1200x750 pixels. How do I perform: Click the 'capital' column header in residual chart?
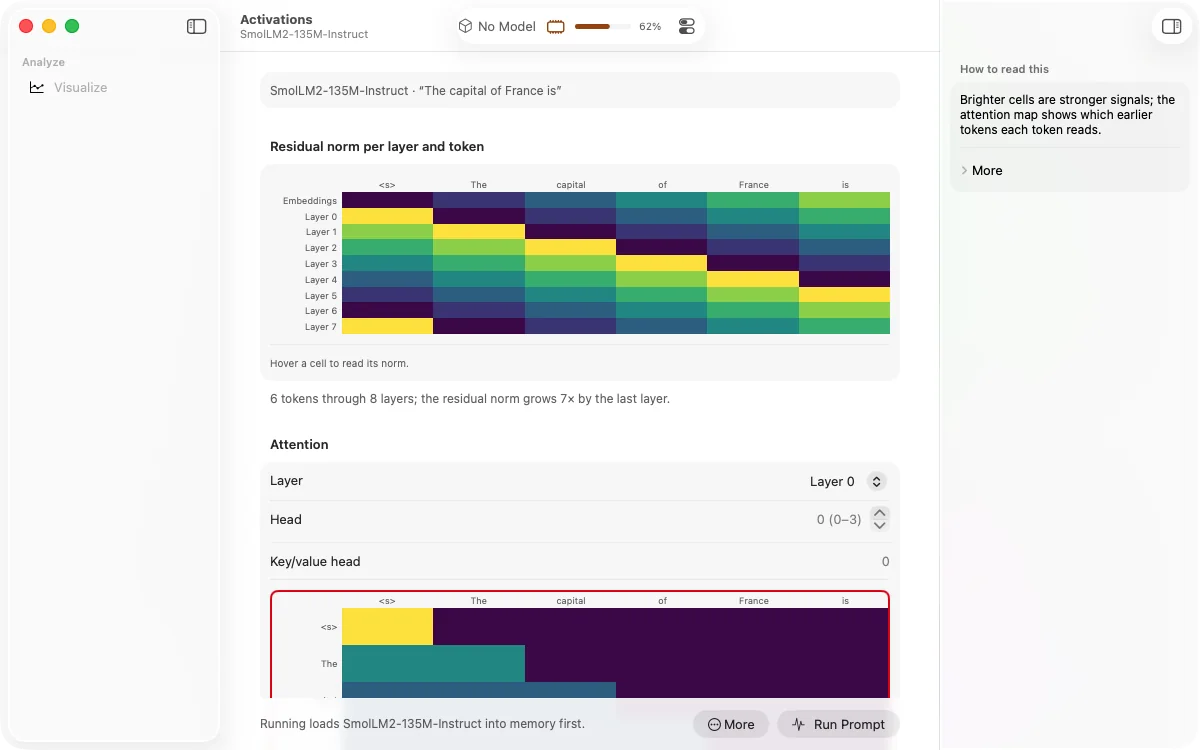(570, 184)
